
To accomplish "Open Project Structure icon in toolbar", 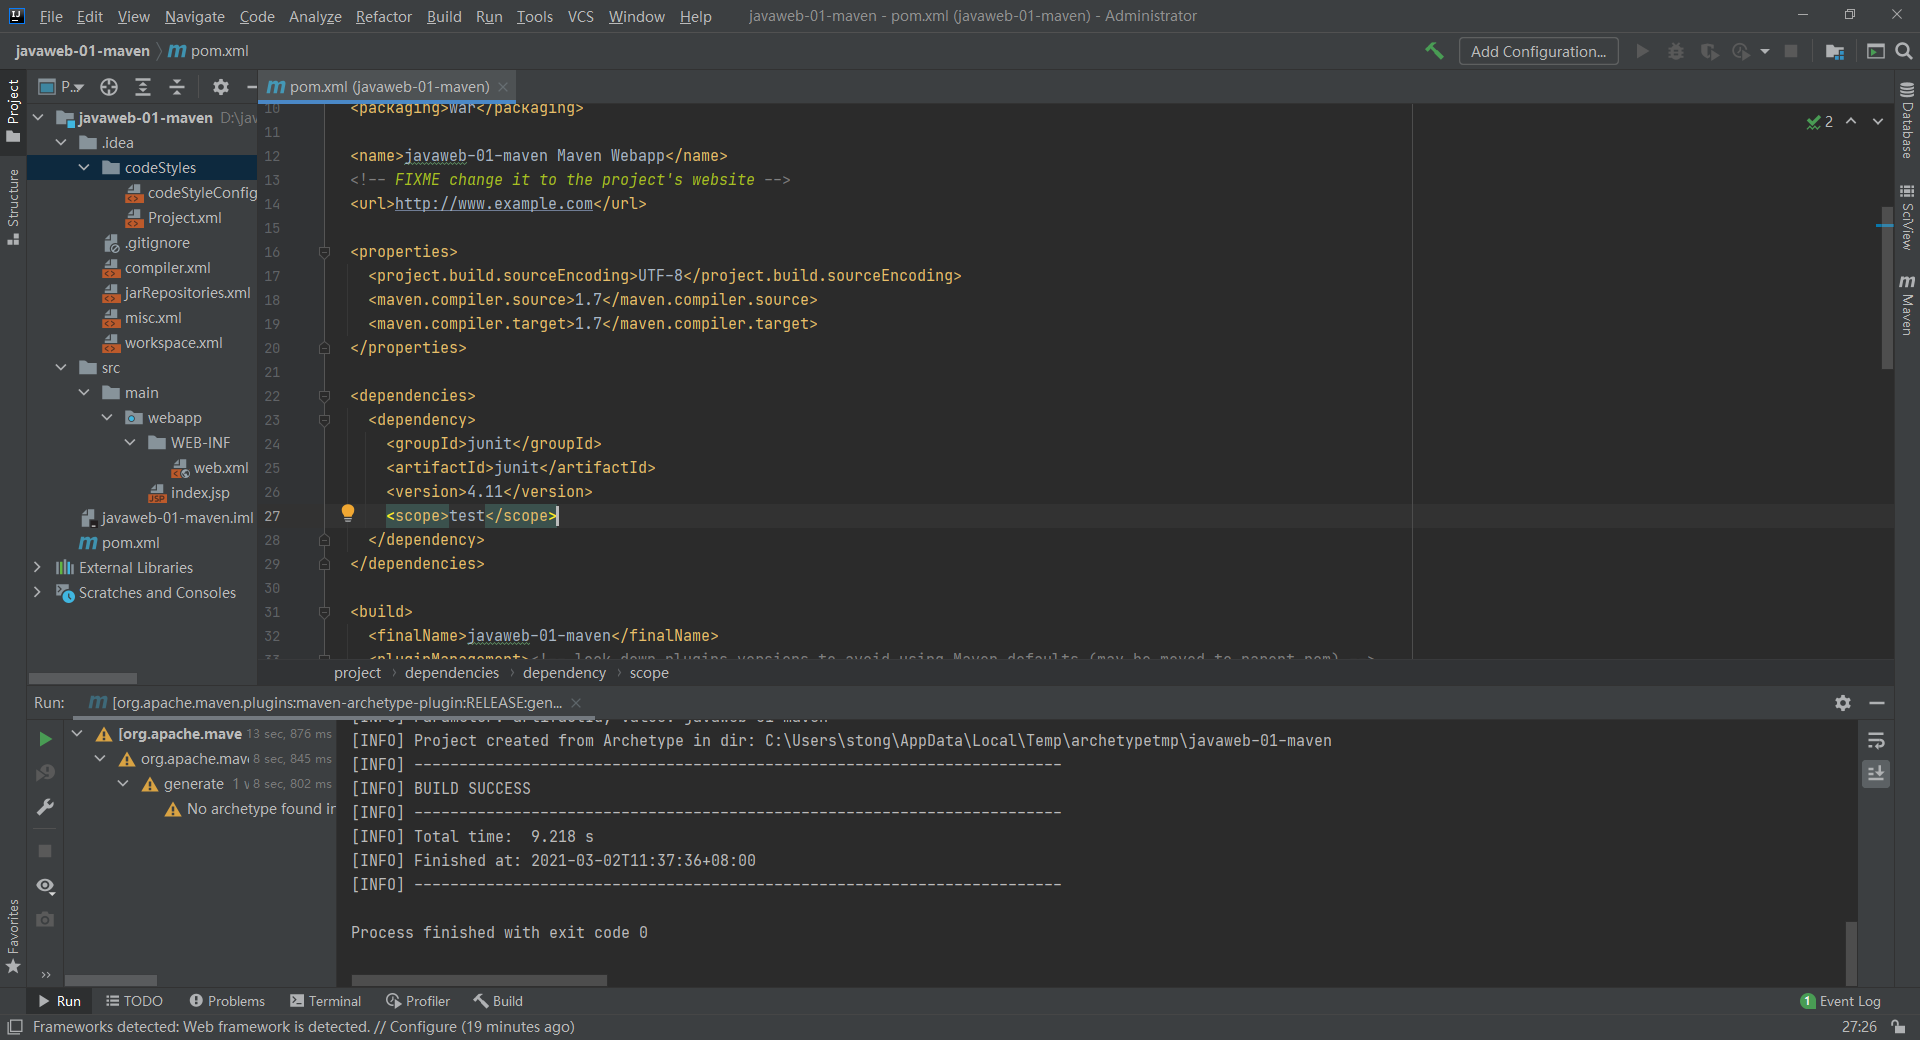I will pos(1835,51).
